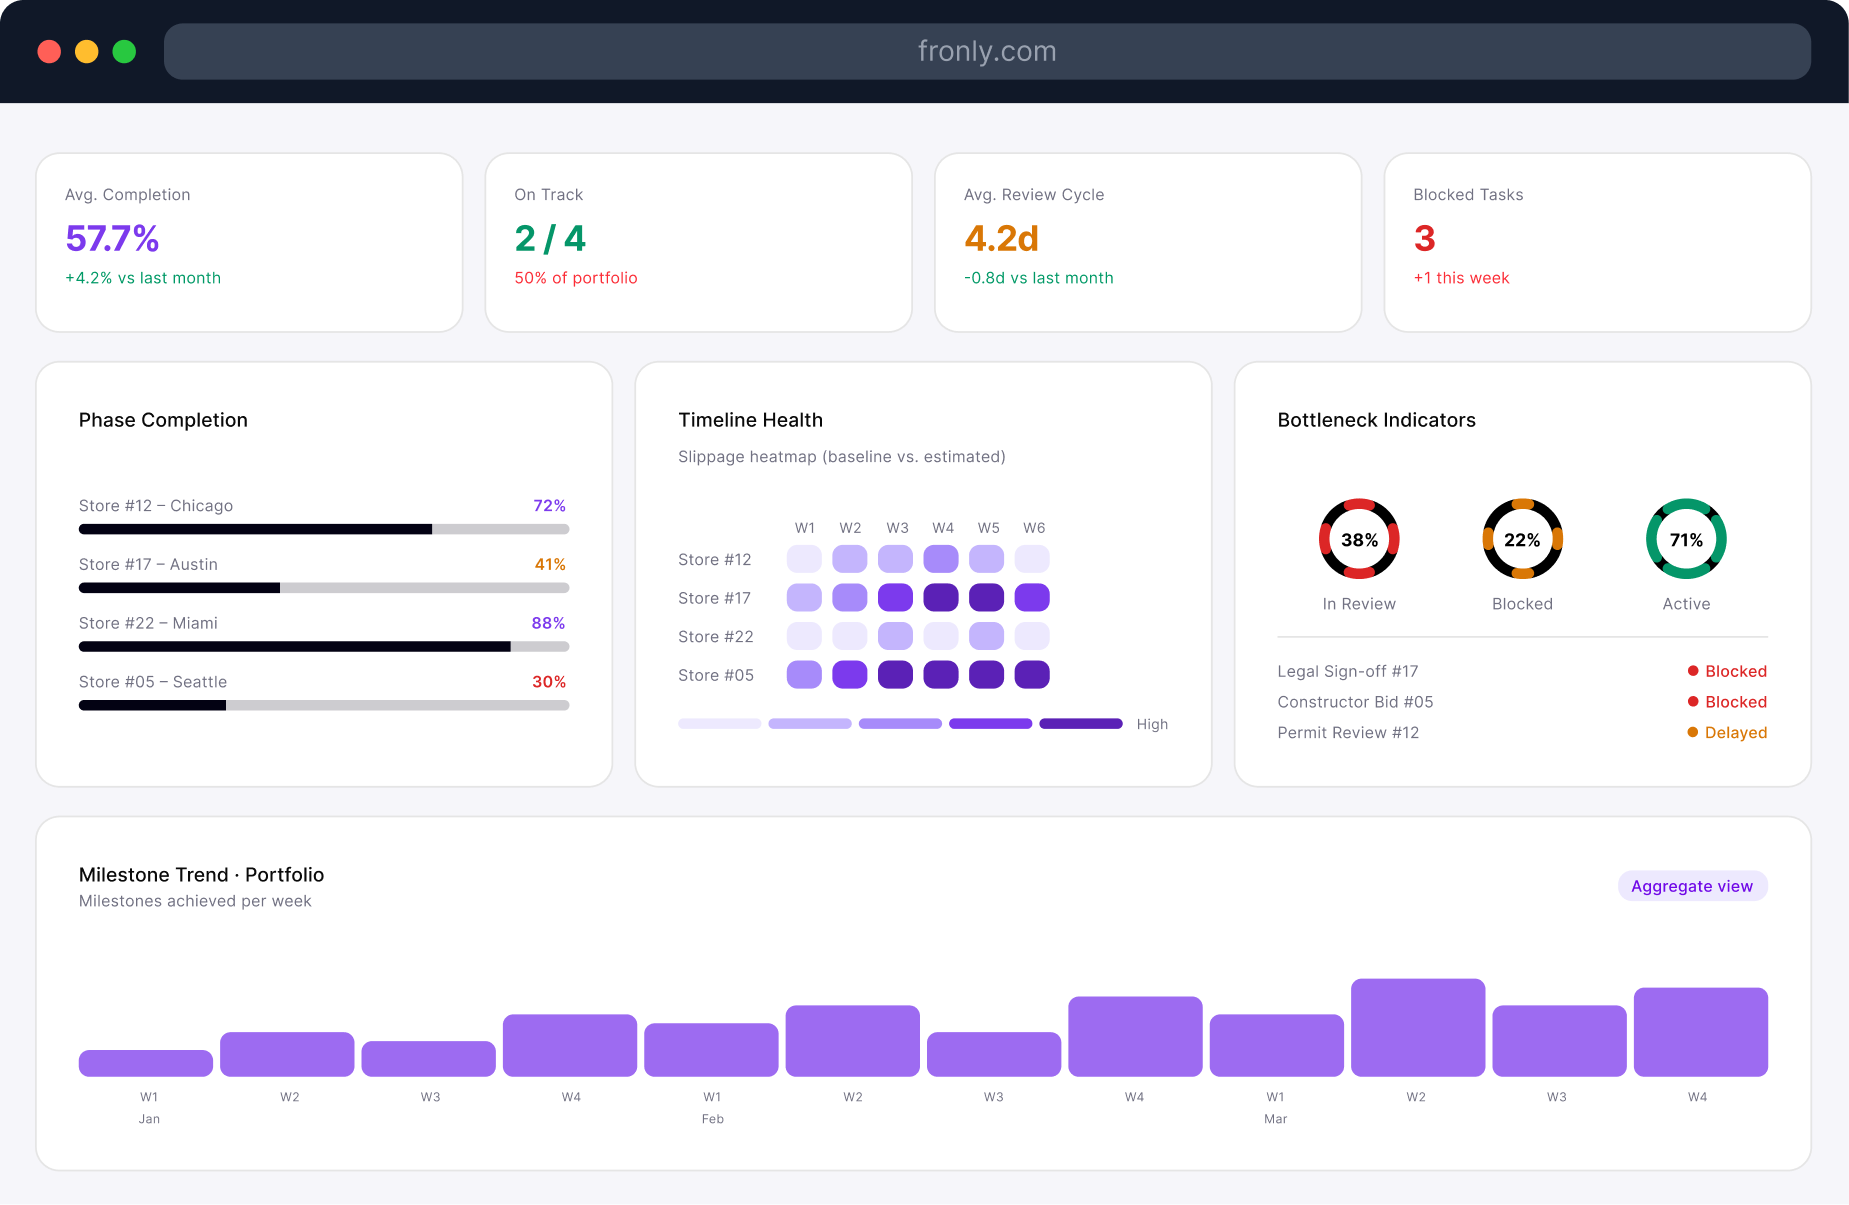Select the Legal Sign-off #17 row

pyautogui.click(x=1522, y=671)
